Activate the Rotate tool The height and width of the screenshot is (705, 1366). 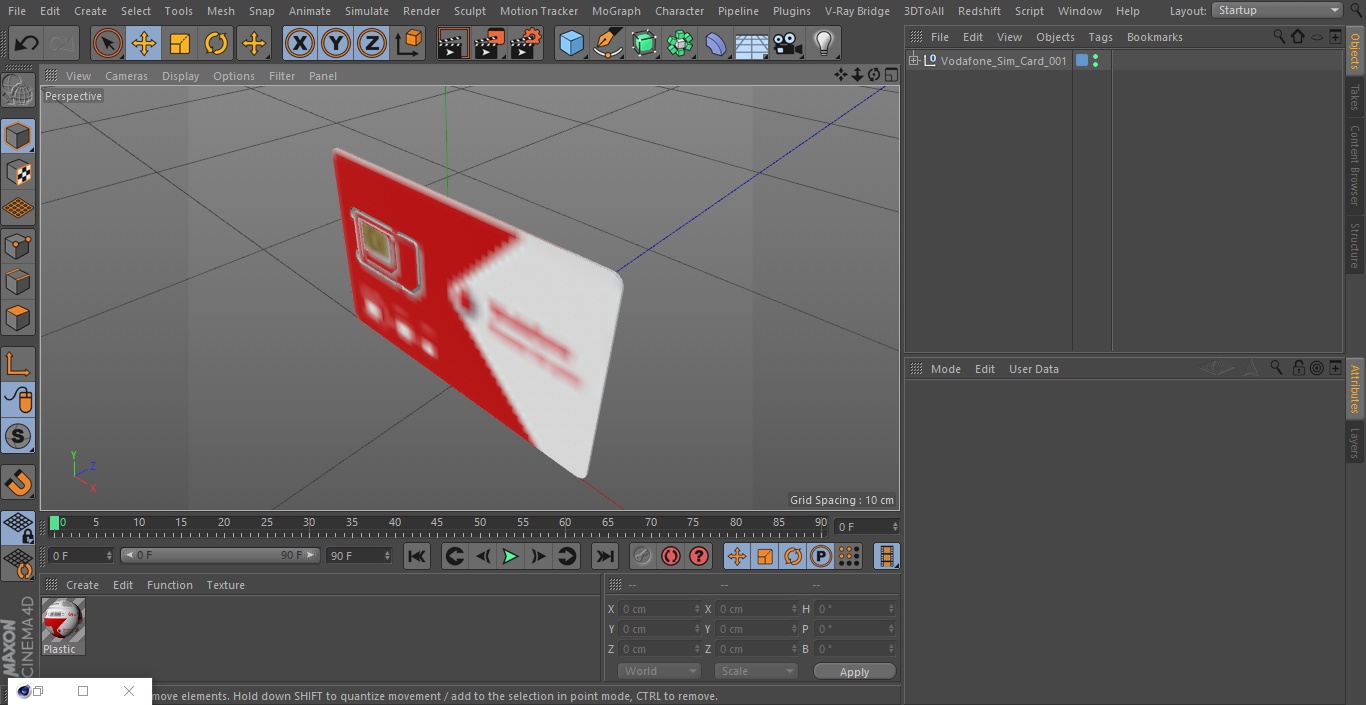[x=216, y=43]
